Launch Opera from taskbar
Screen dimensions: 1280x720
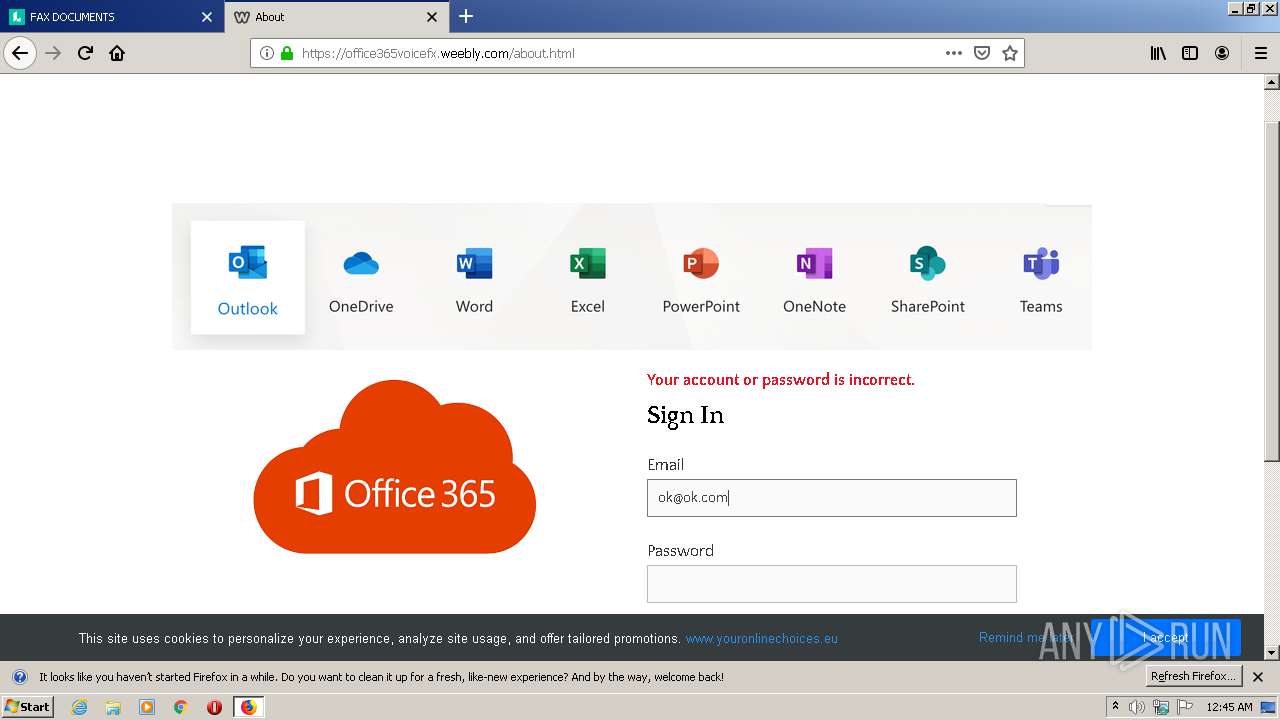pos(214,707)
